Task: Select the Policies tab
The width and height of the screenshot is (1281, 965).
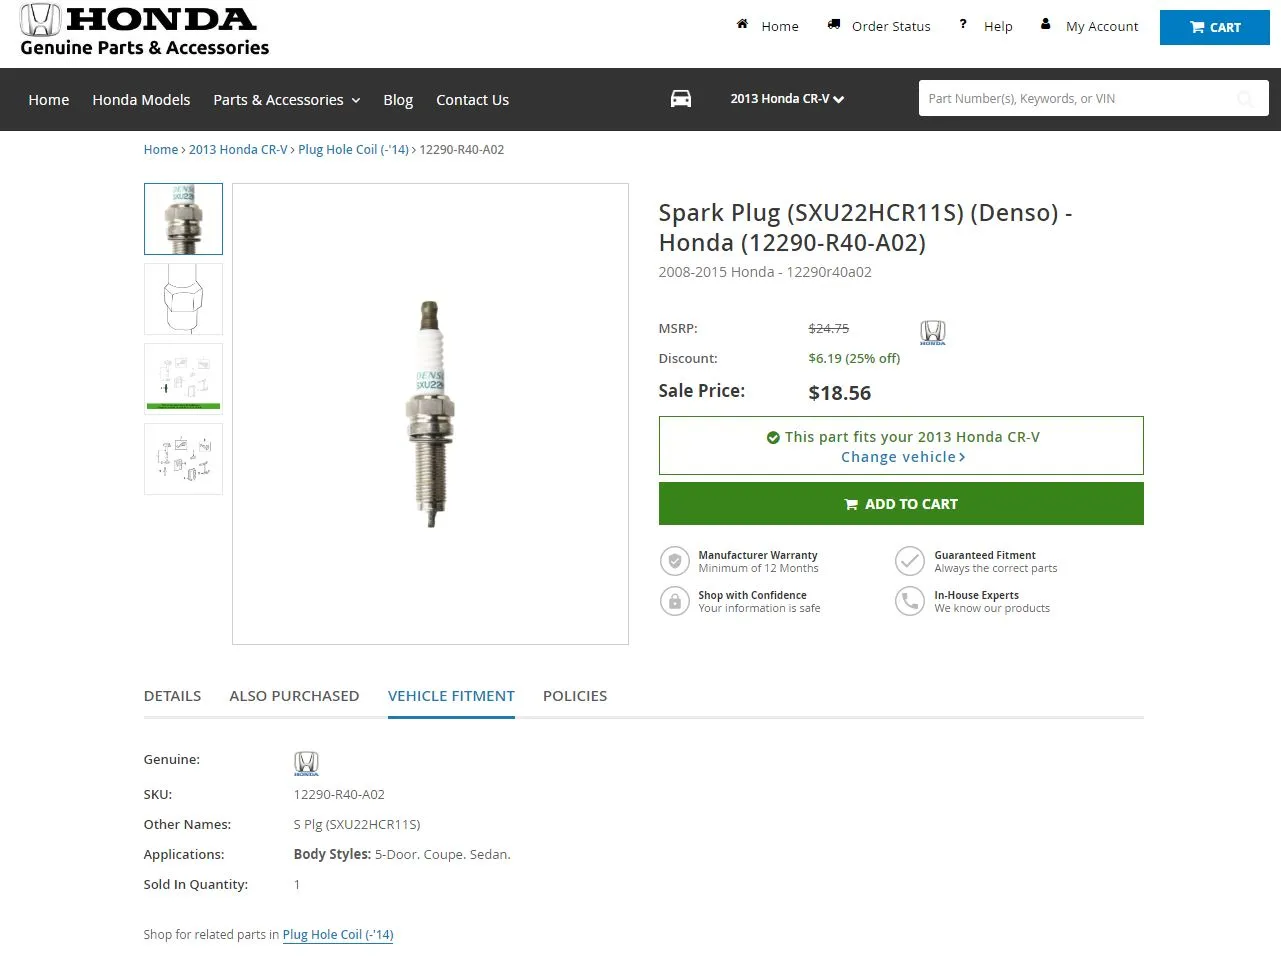Action: click(x=575, y=696)
